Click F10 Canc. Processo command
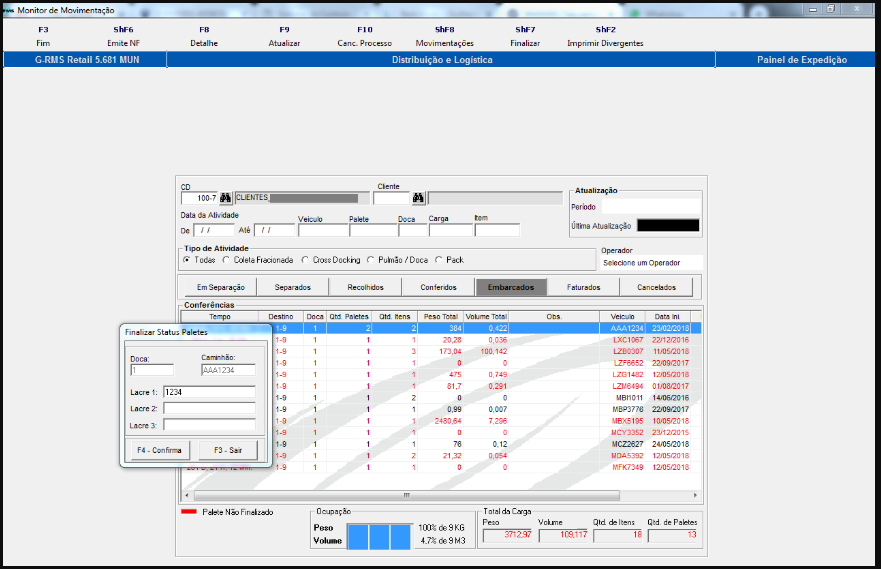 click(365, 37)
